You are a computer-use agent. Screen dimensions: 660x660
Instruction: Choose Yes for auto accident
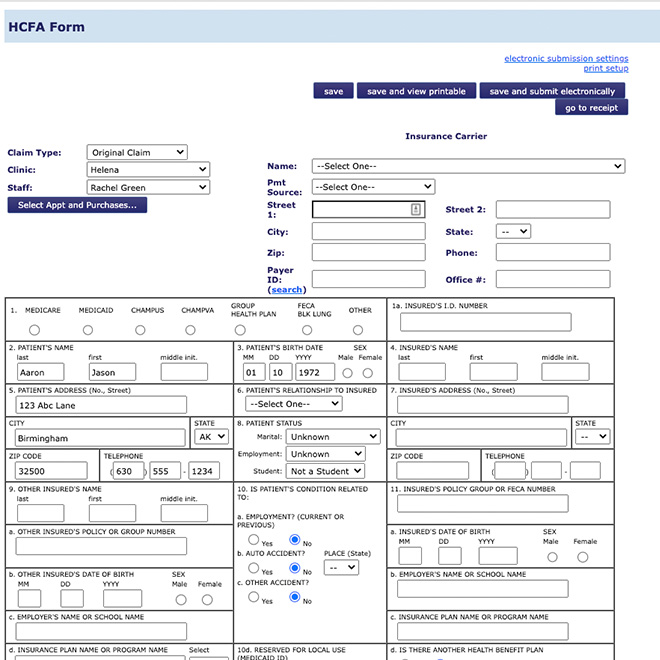coord(253,568)
